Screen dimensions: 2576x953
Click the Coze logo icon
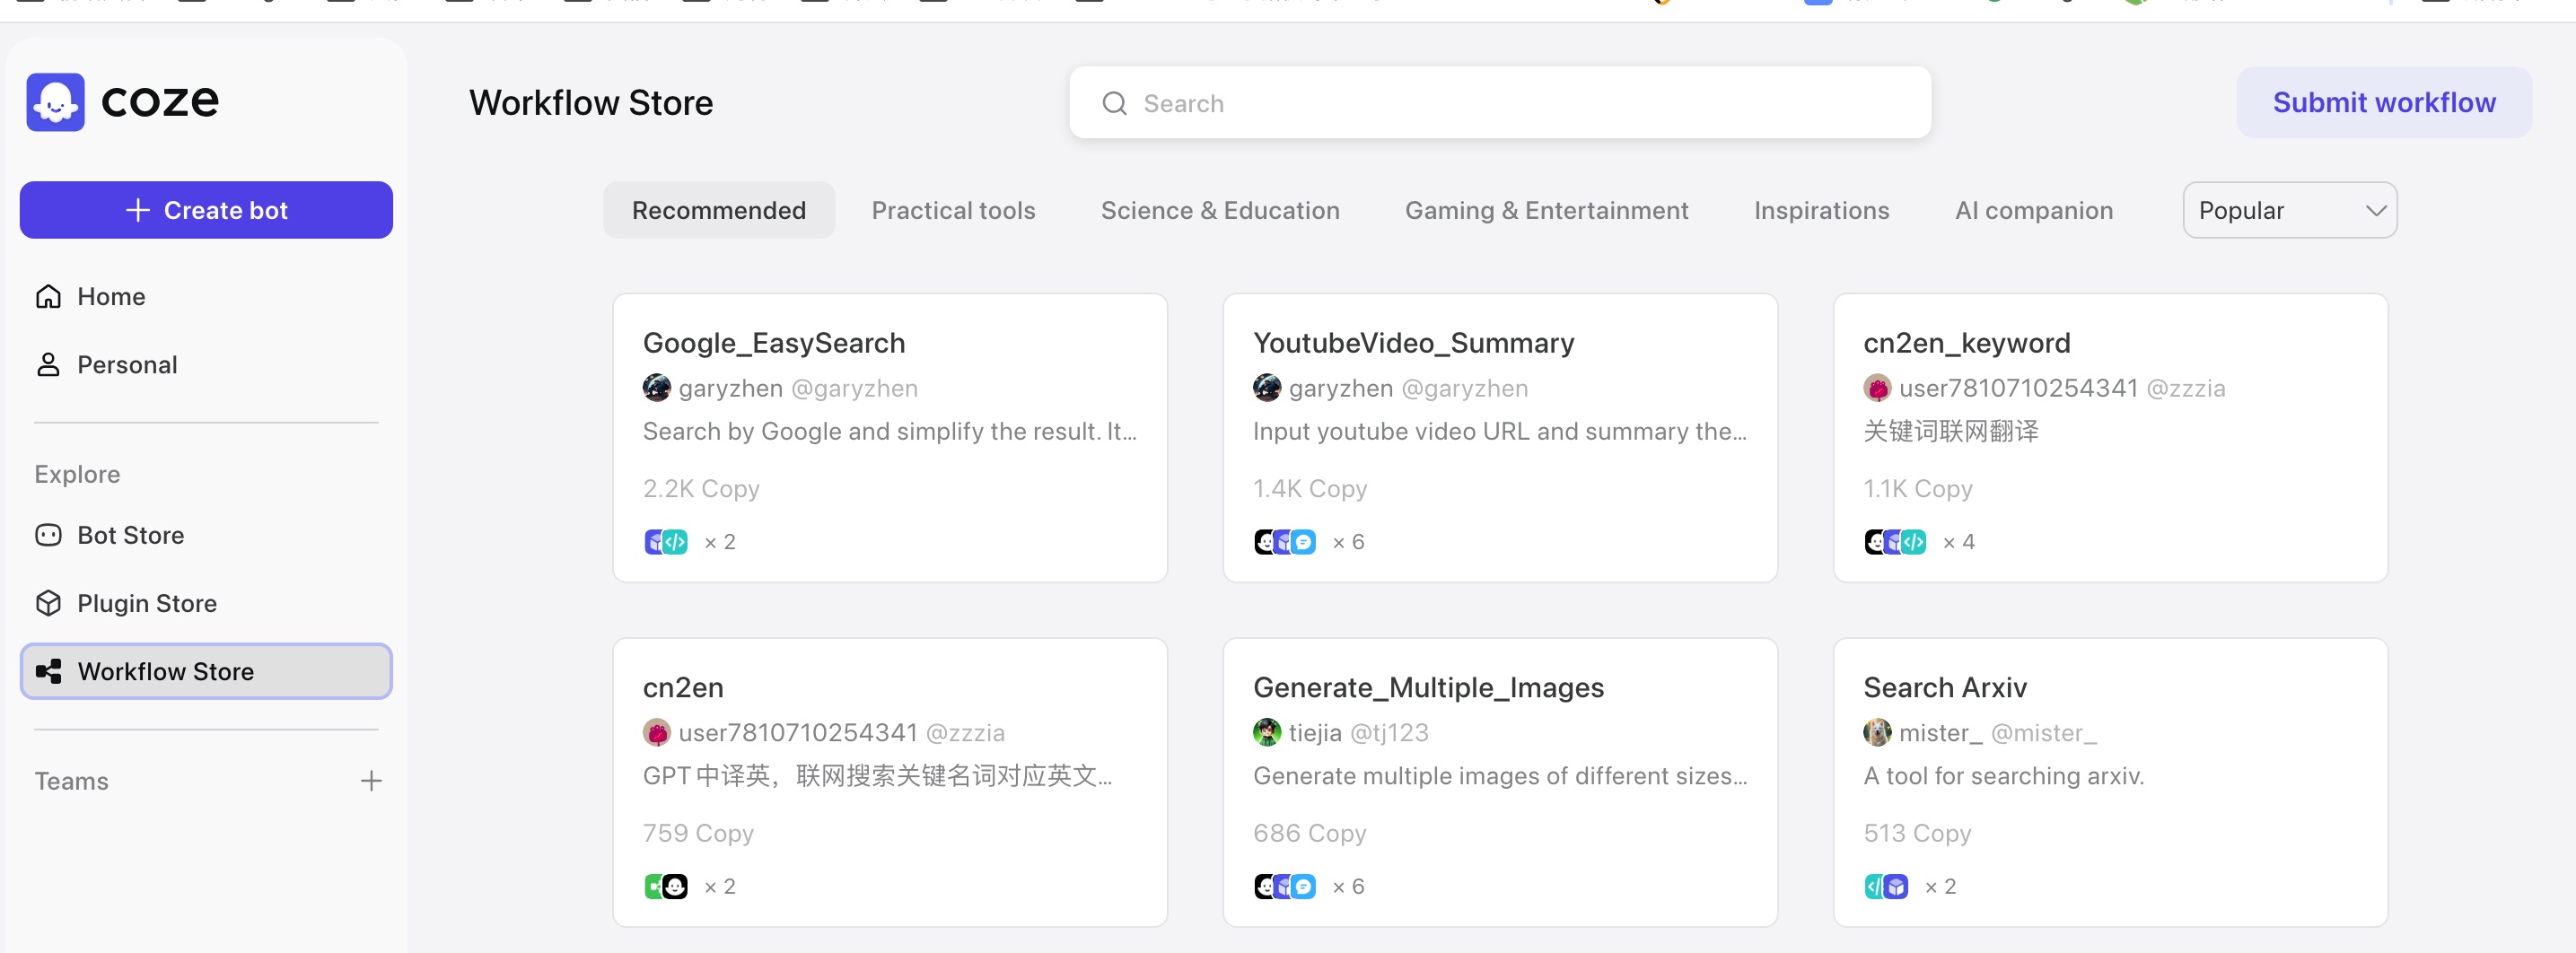pyautogui.click(x=55, y=102)
